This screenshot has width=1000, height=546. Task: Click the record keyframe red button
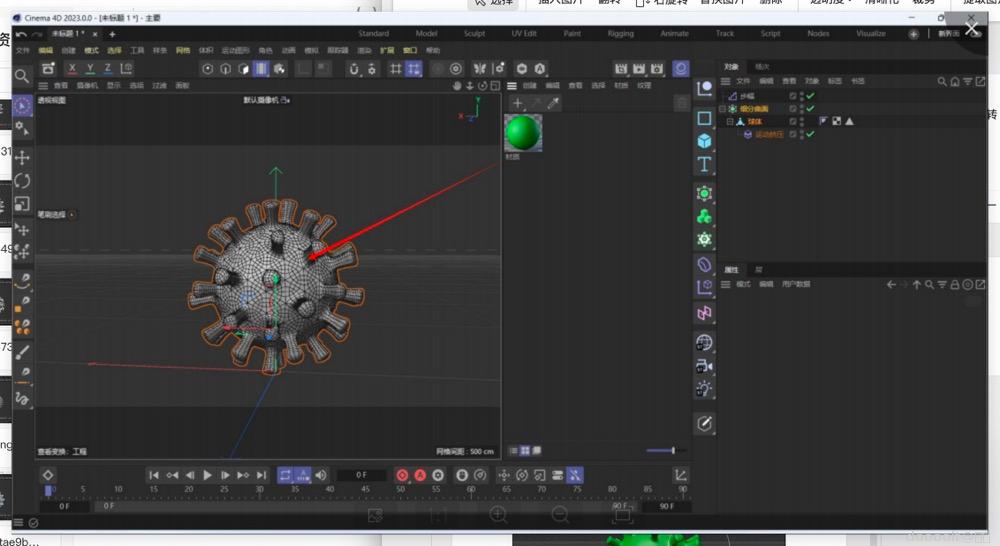click(x=403, y=475)
